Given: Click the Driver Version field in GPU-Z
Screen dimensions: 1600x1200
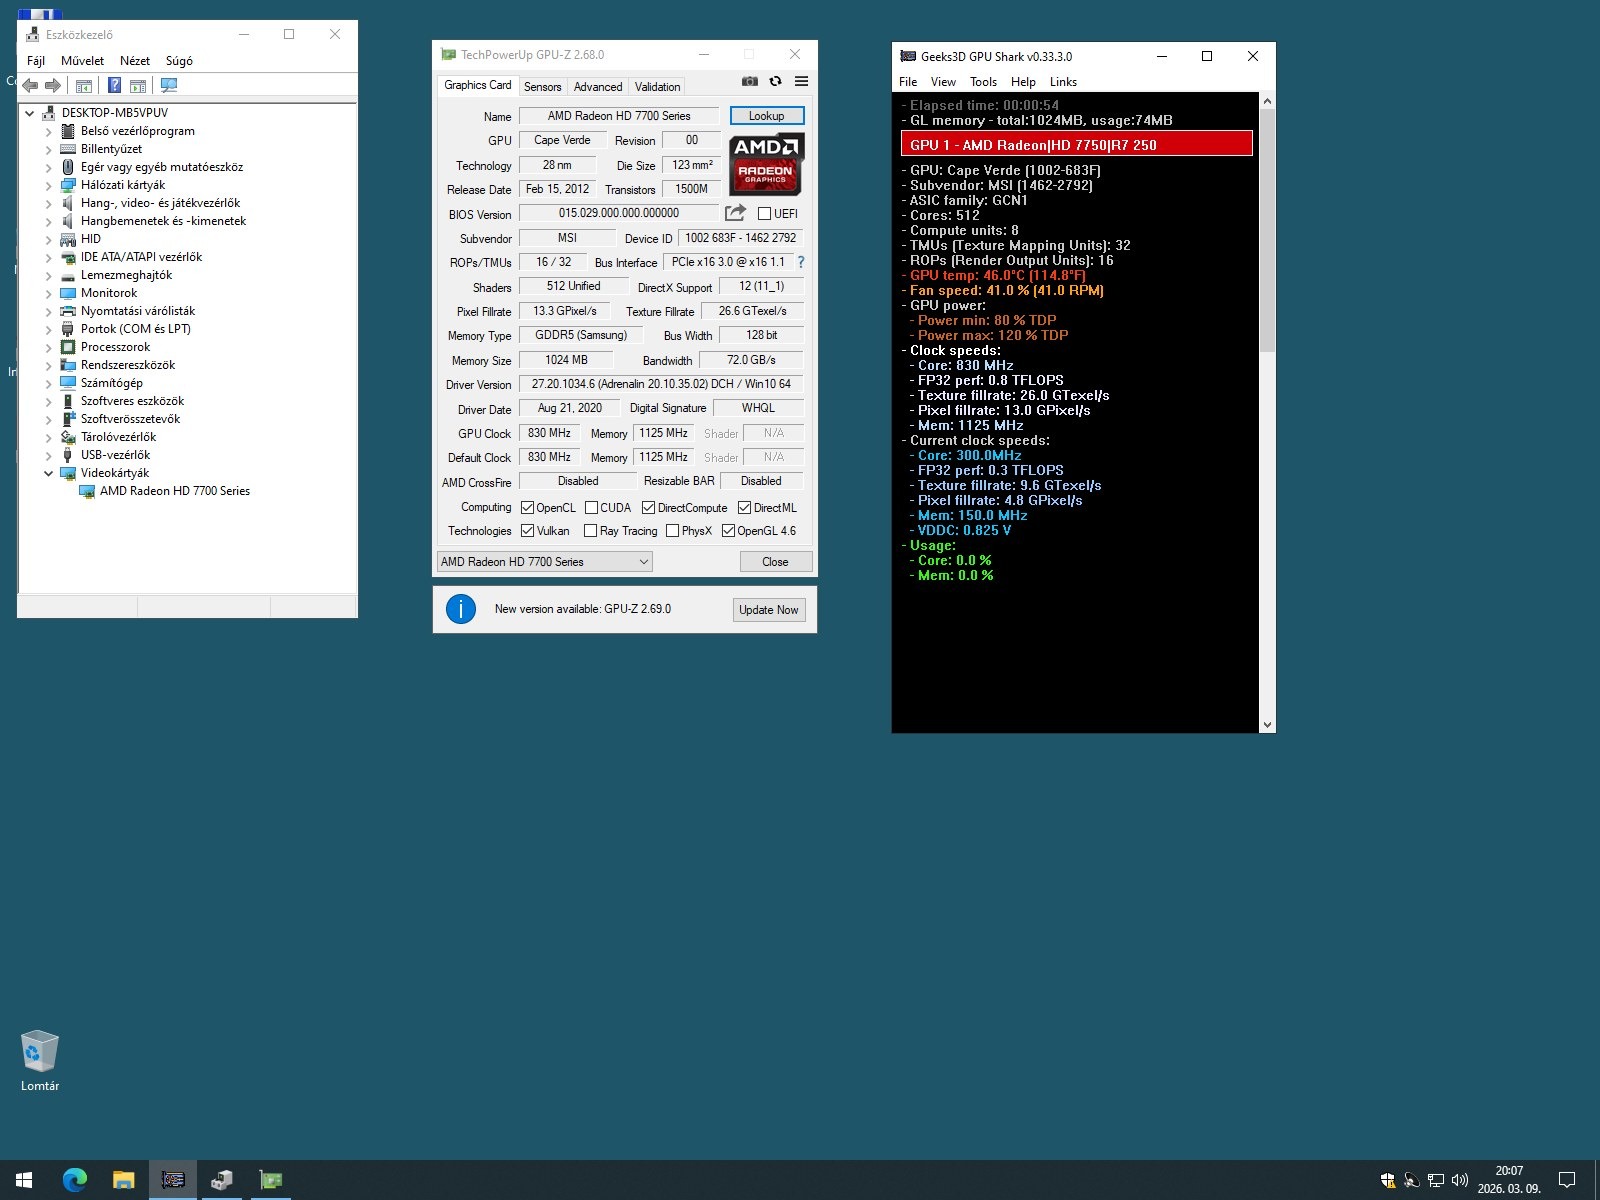Looking at the screenshot, I should click(x=661, y=384).
